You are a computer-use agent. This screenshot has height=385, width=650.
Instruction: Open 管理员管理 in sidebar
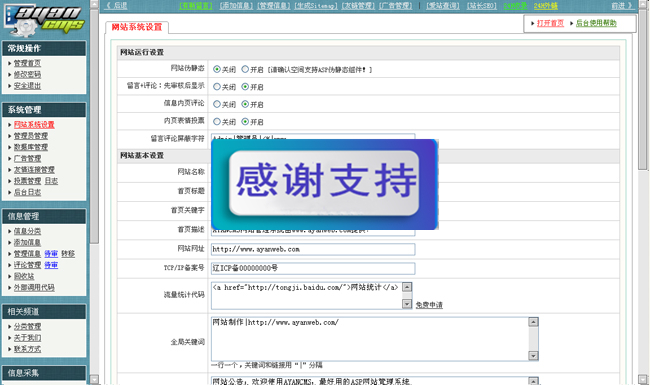click(31, 136)
